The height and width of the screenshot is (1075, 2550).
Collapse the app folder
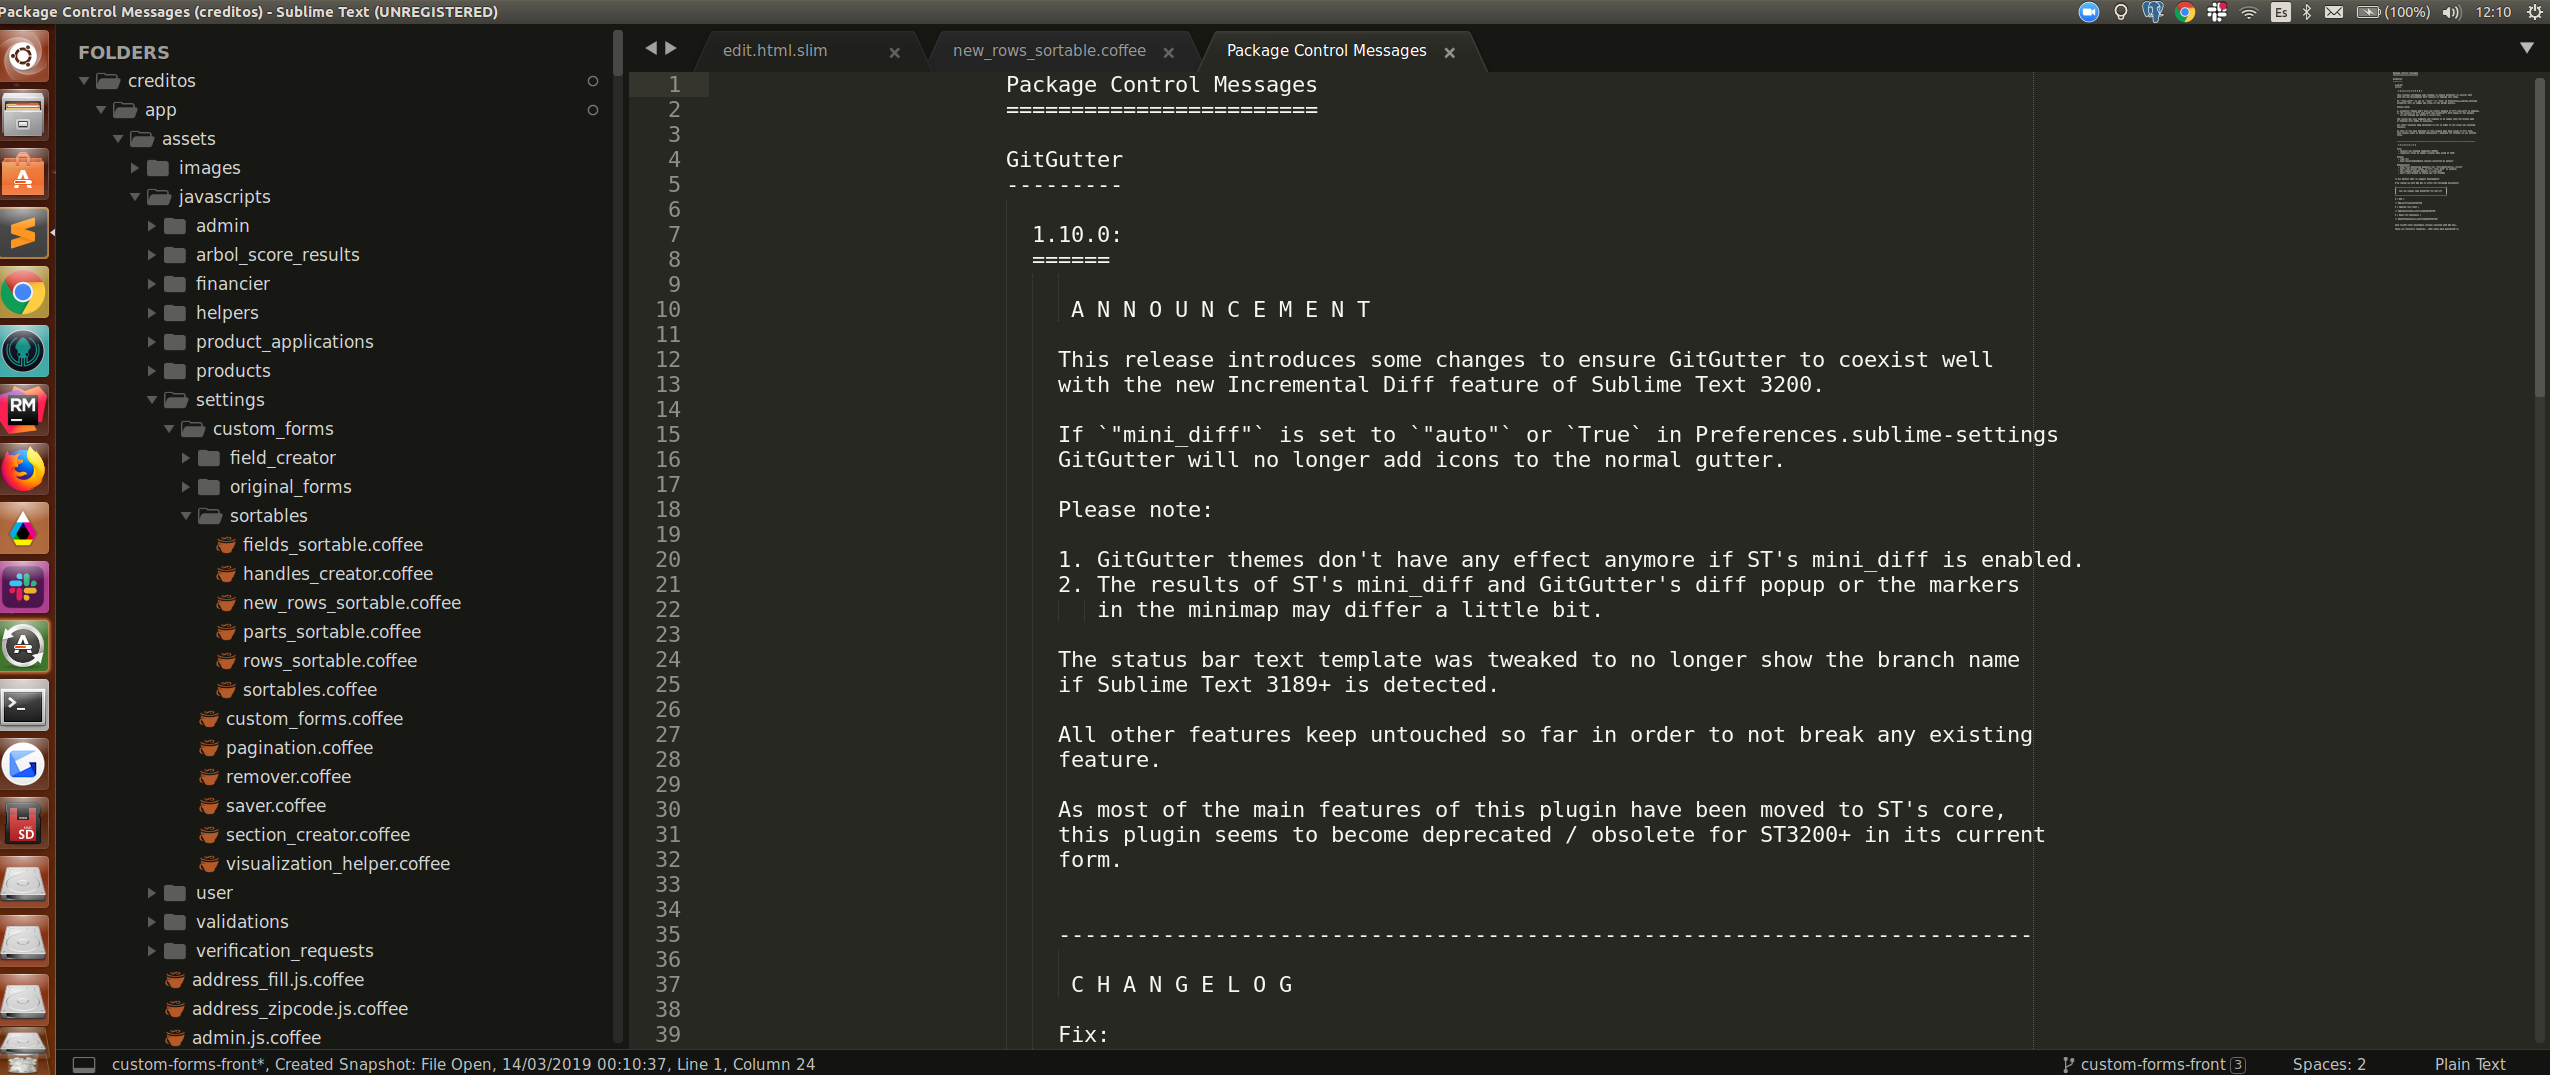coord(102,110)
